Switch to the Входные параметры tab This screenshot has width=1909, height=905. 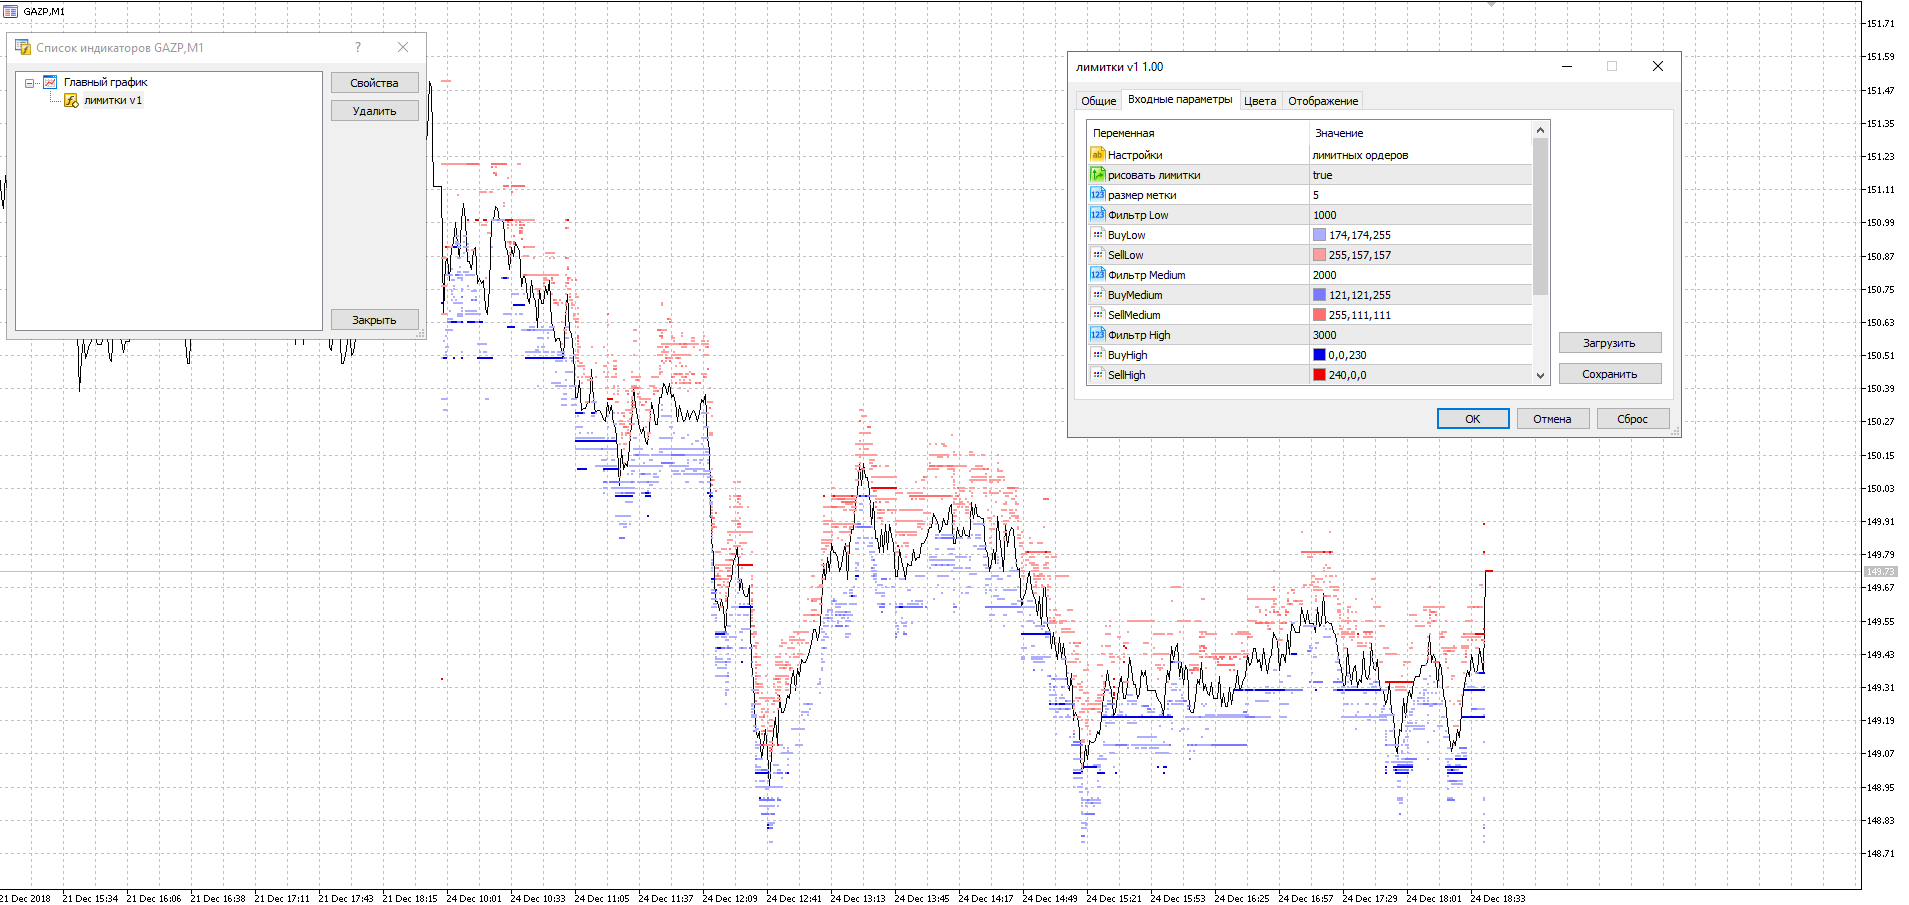(1180, 100)
